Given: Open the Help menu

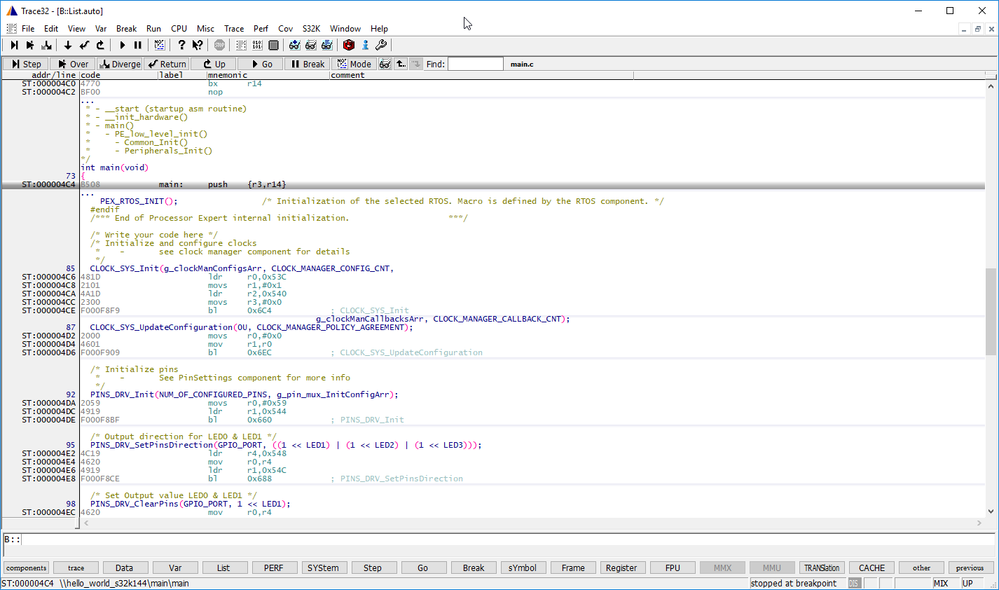Looking at the screenshot, I should (379, 29).
